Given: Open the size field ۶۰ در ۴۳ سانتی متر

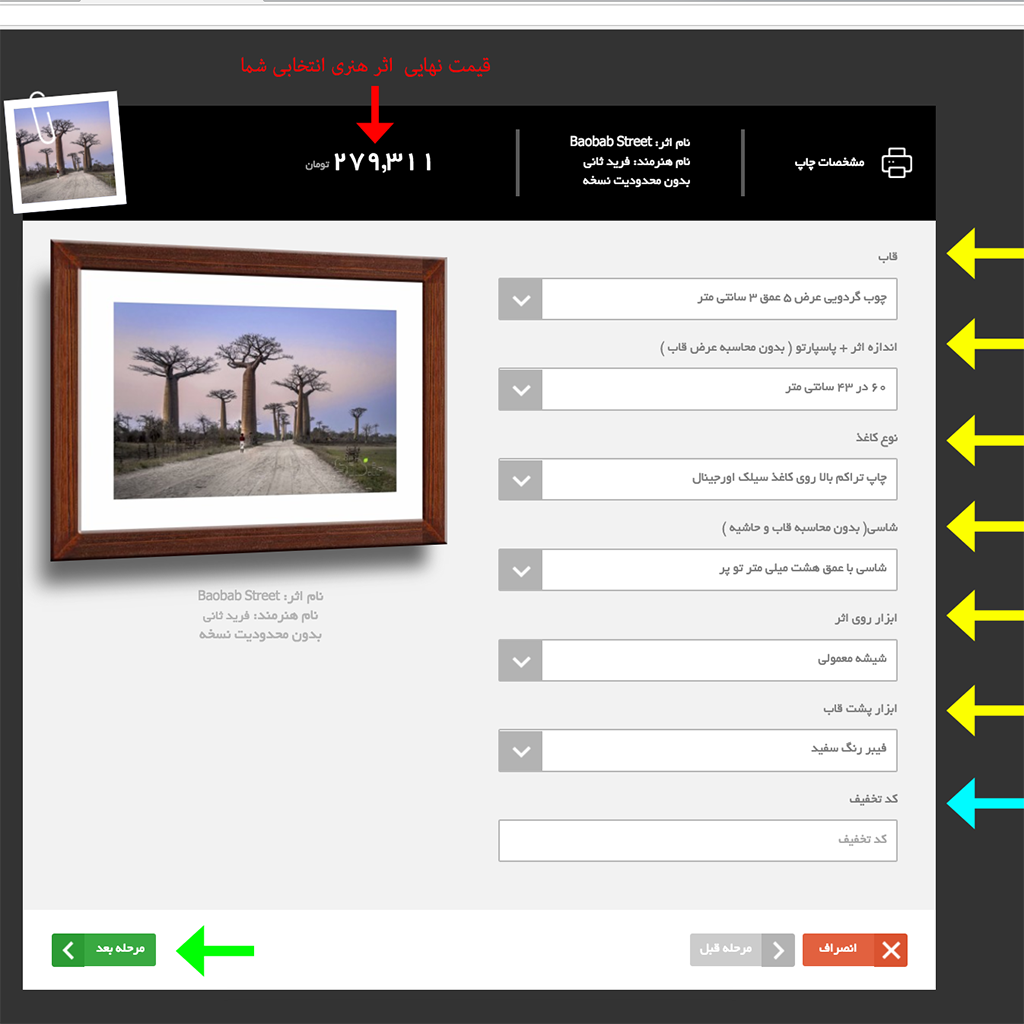Looking at the screenshot, I should 697,389.
